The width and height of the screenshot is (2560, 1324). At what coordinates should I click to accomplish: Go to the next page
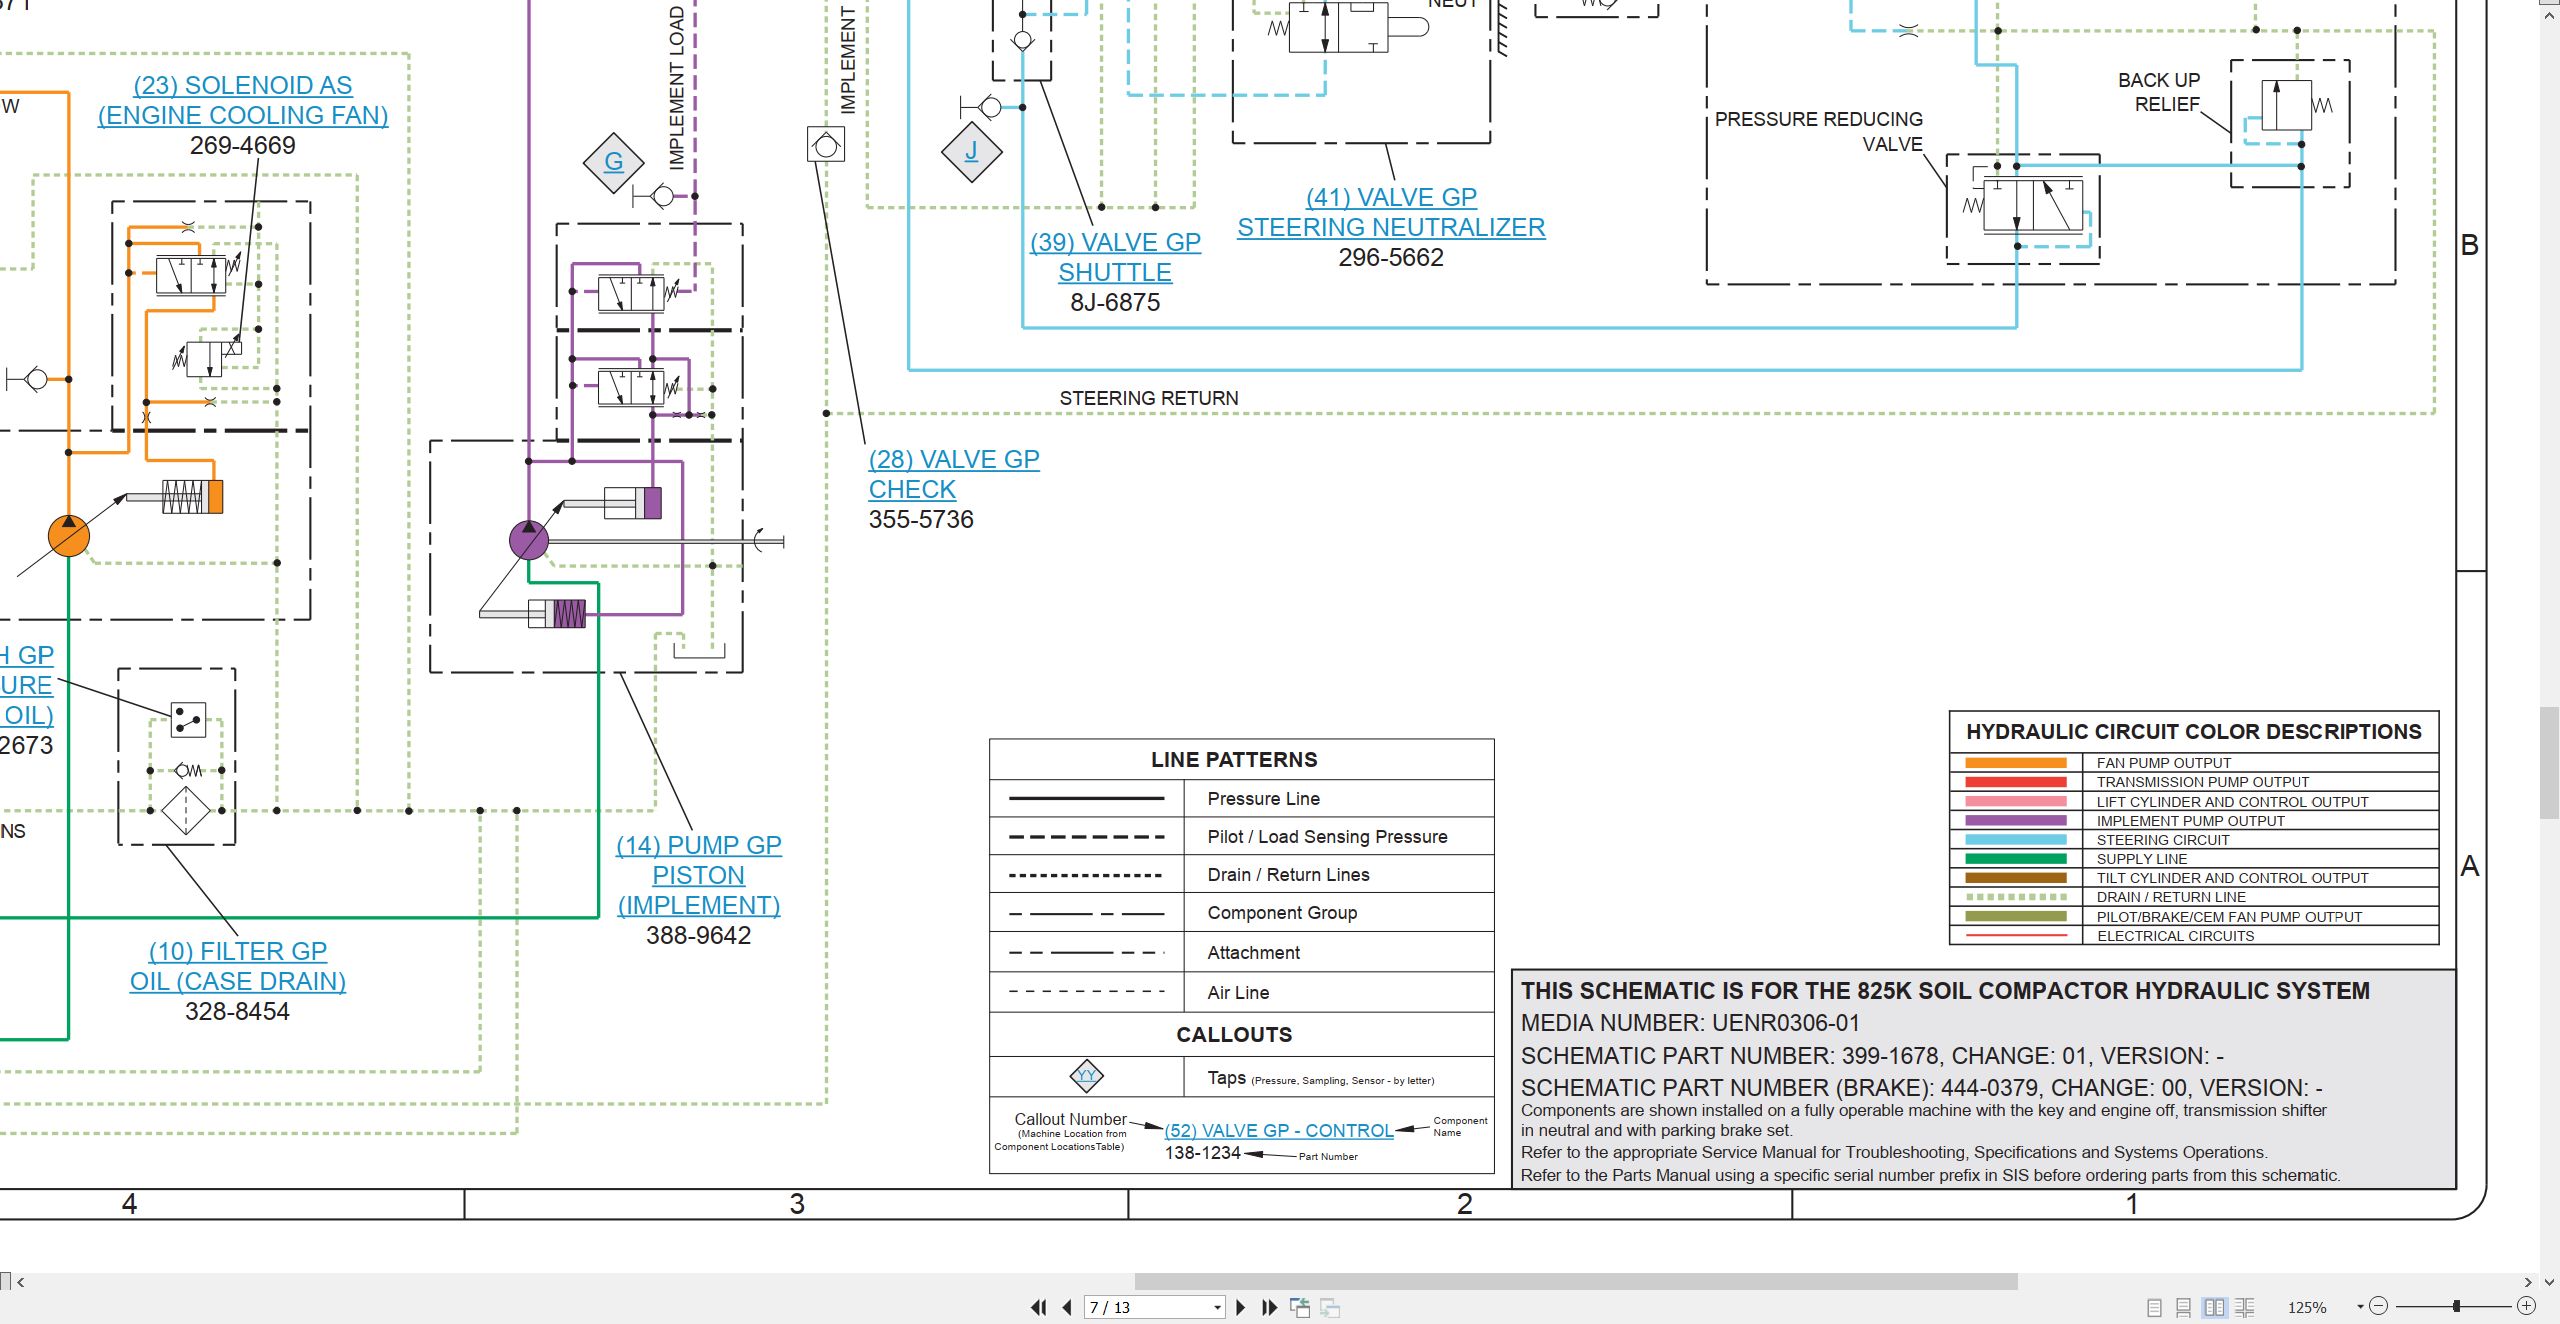pyautogui.click(x=1241, y=1307)
